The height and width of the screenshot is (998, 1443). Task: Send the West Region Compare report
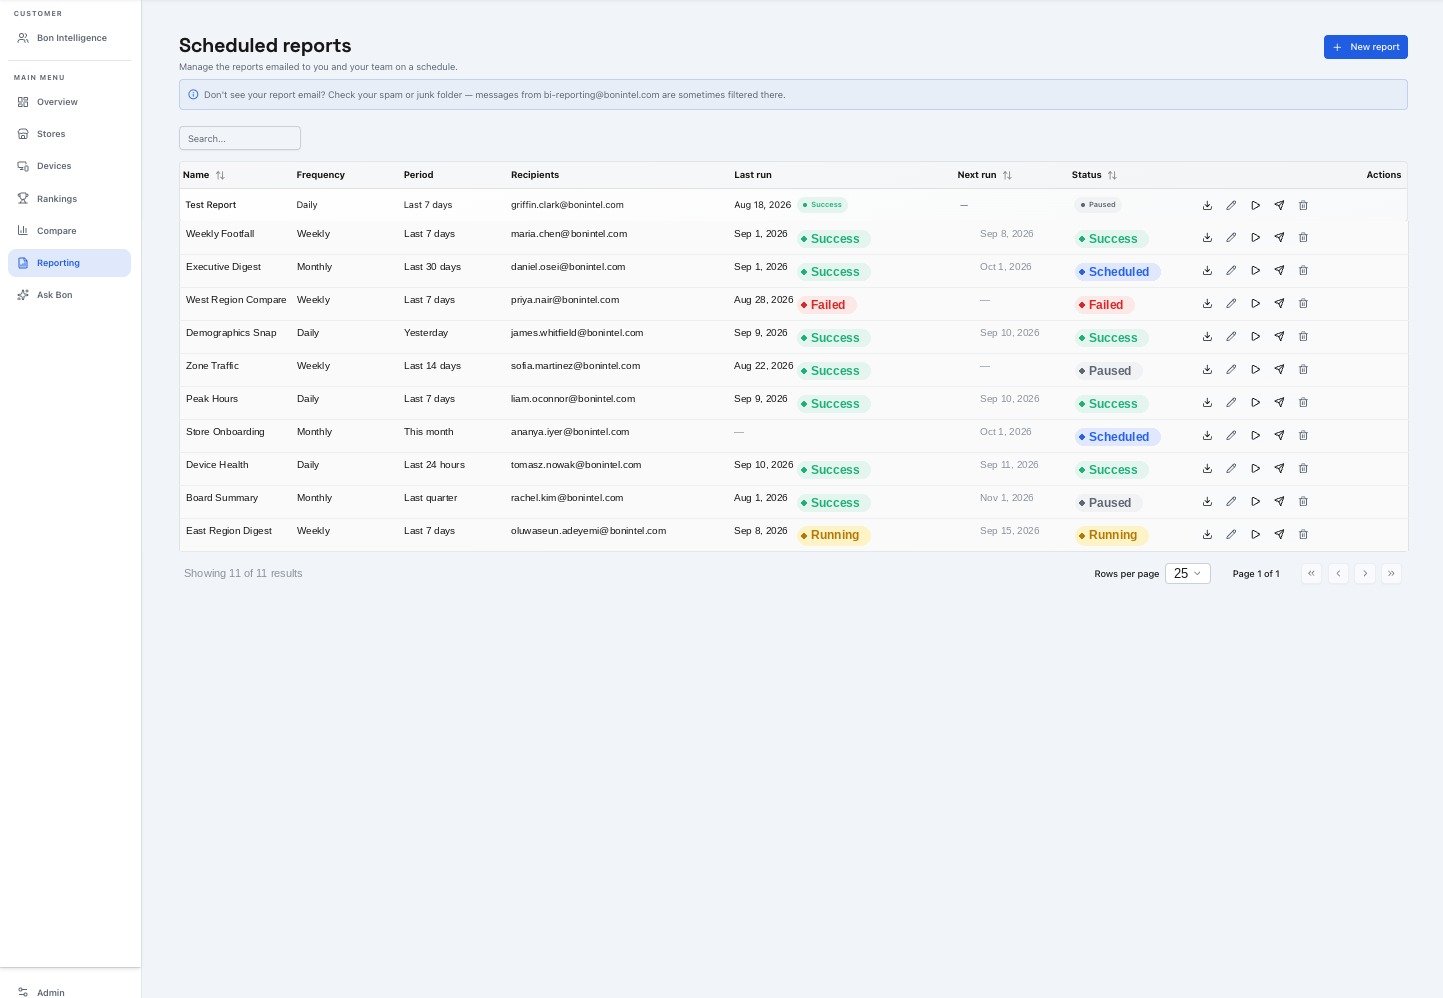1279,304
